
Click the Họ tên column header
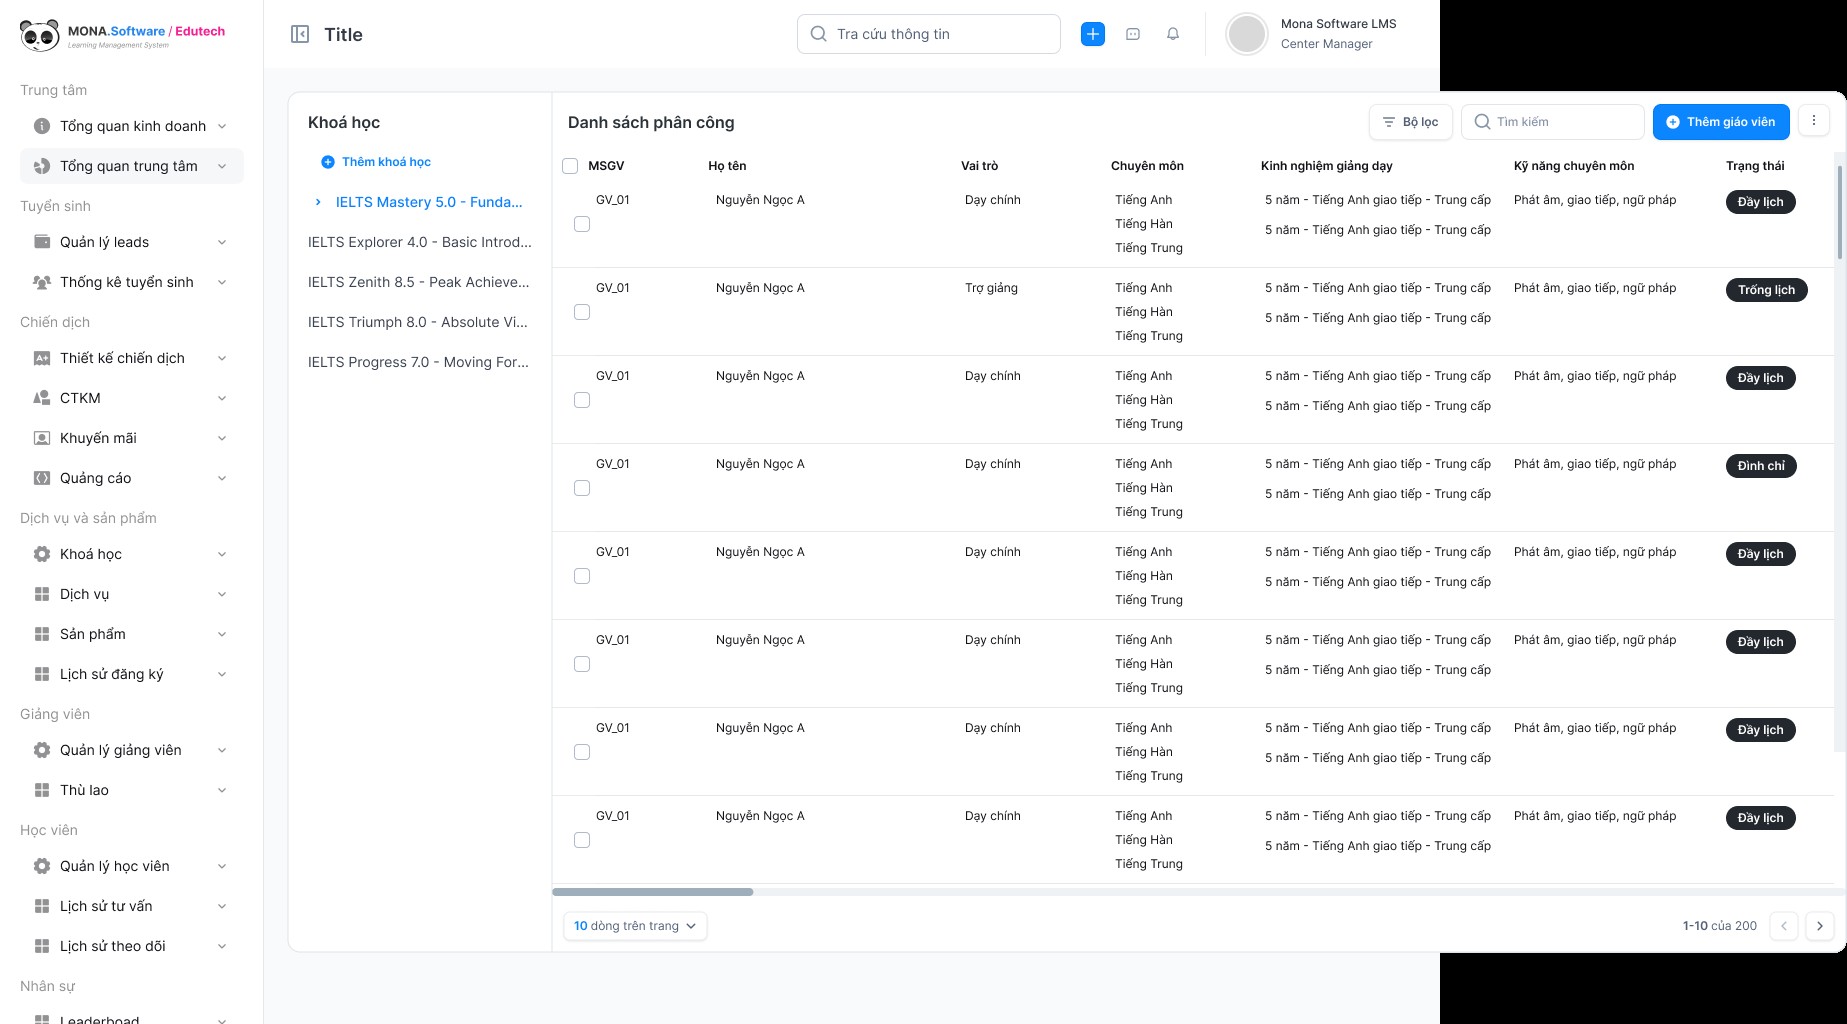coord(727,166)
